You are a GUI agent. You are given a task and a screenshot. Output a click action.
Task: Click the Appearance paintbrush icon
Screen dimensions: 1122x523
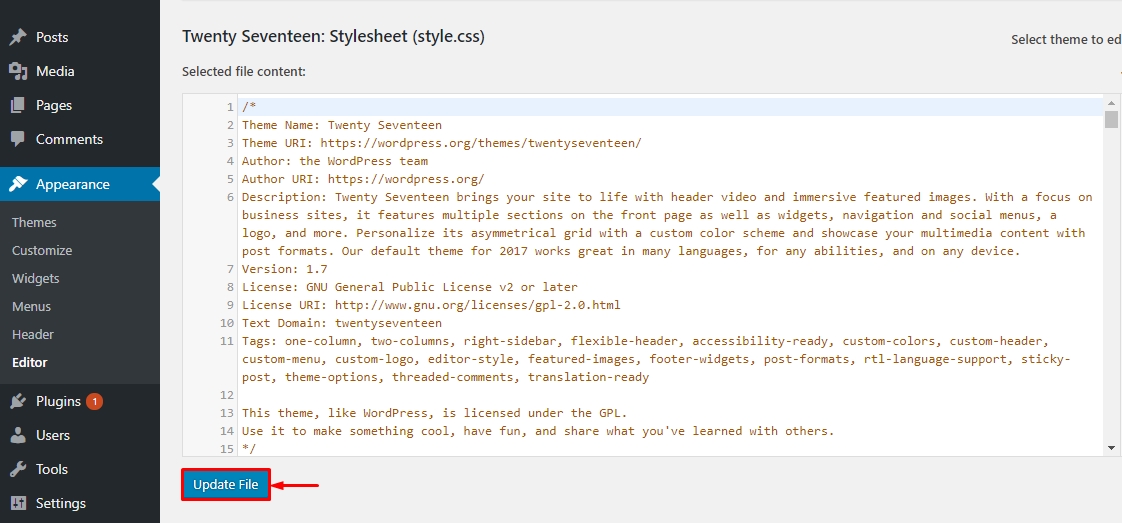pos(18,184)
